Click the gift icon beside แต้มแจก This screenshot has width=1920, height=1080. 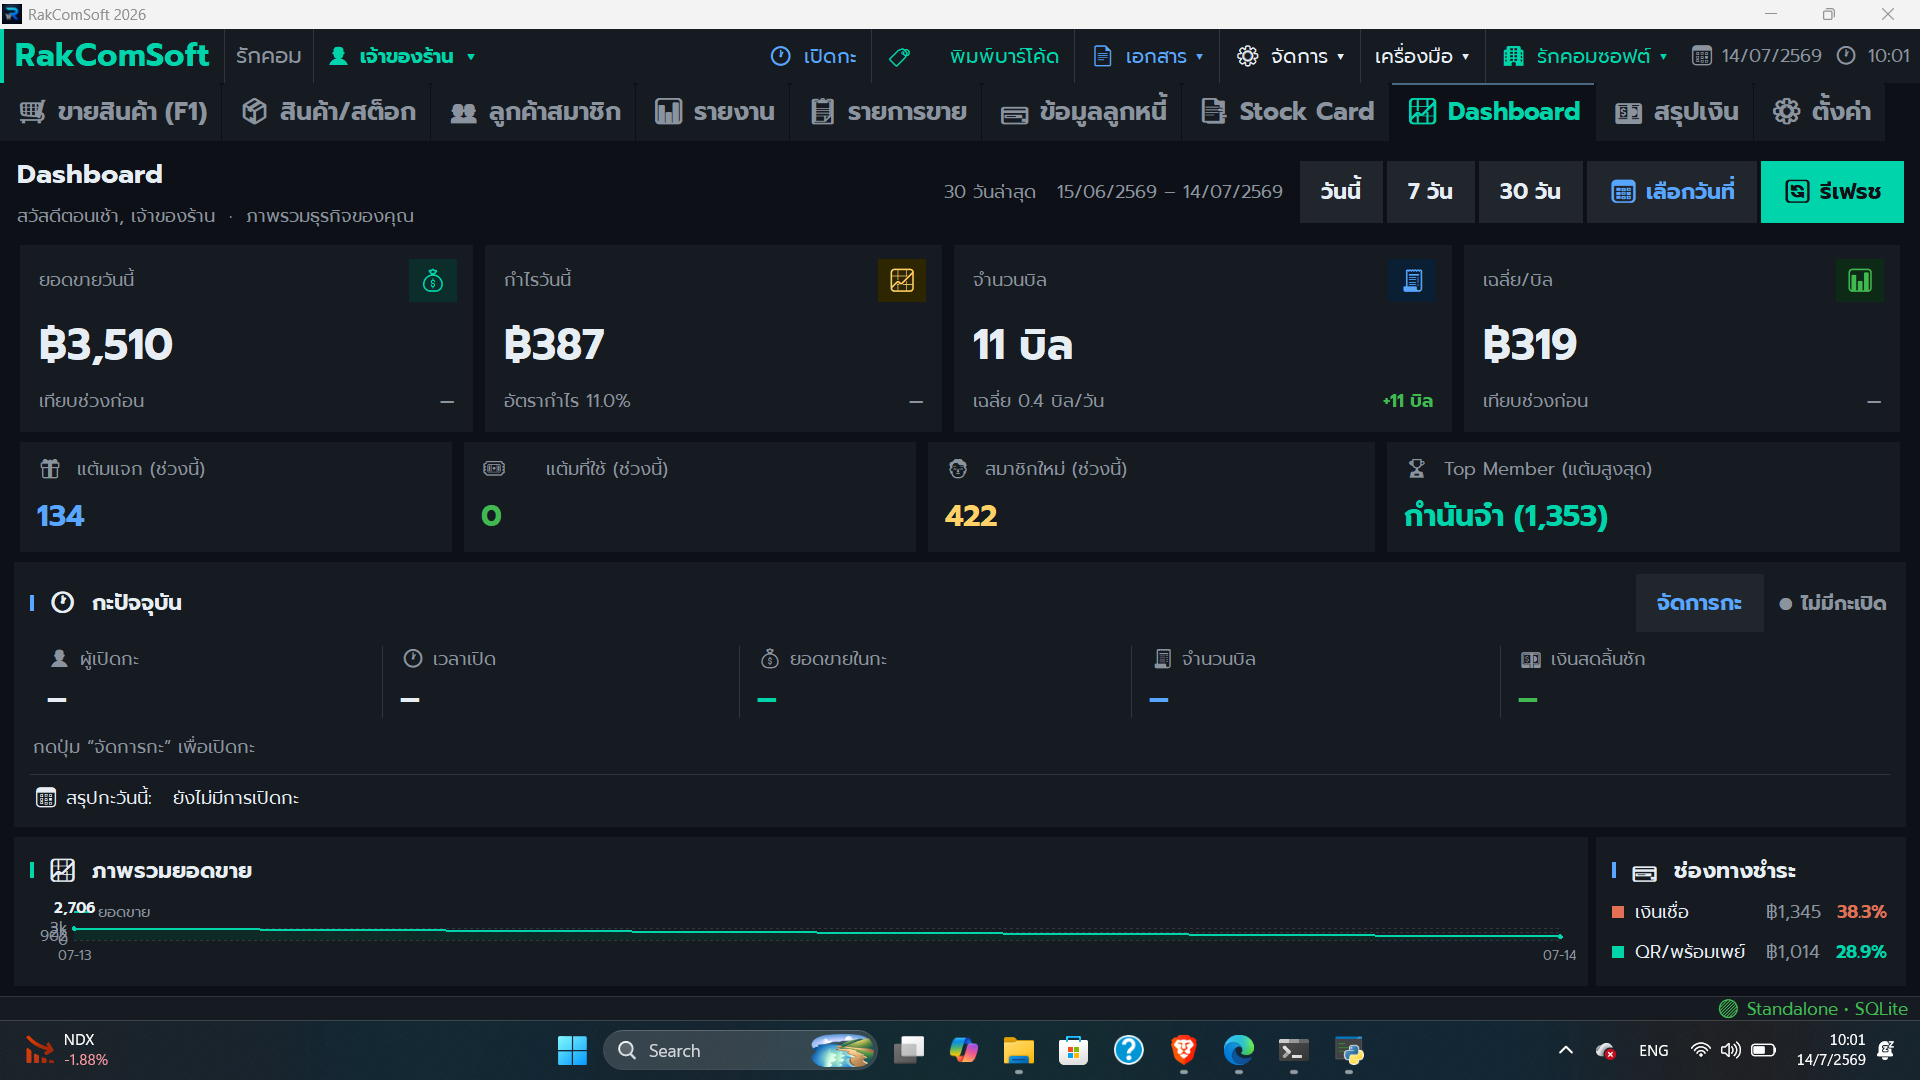[x=50, y=469]
